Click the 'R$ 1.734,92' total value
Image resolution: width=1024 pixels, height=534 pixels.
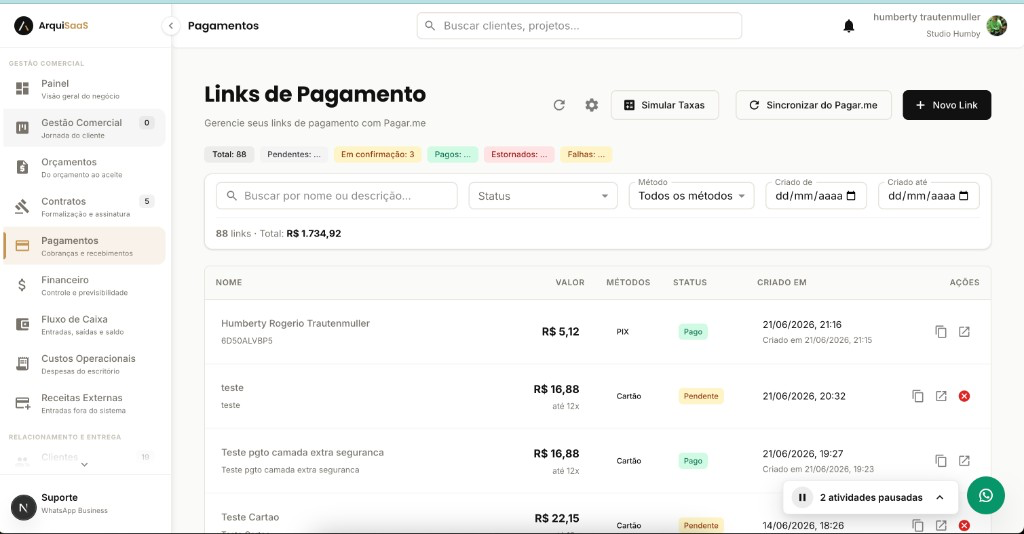pos(313,234)
